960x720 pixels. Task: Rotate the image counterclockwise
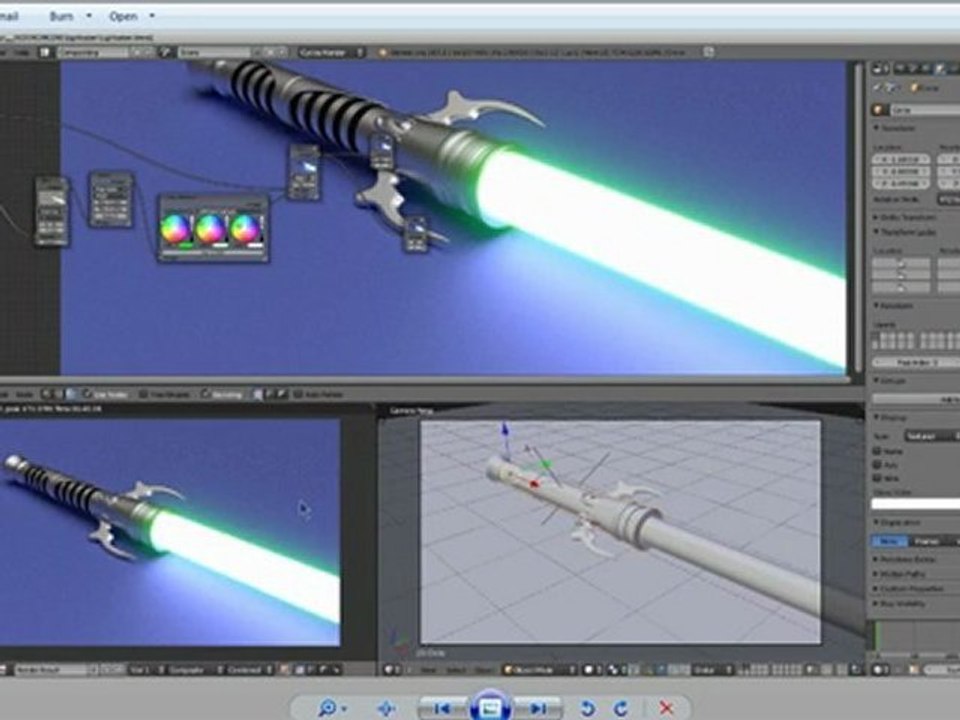pyautogui.click(x=588, y=708)
